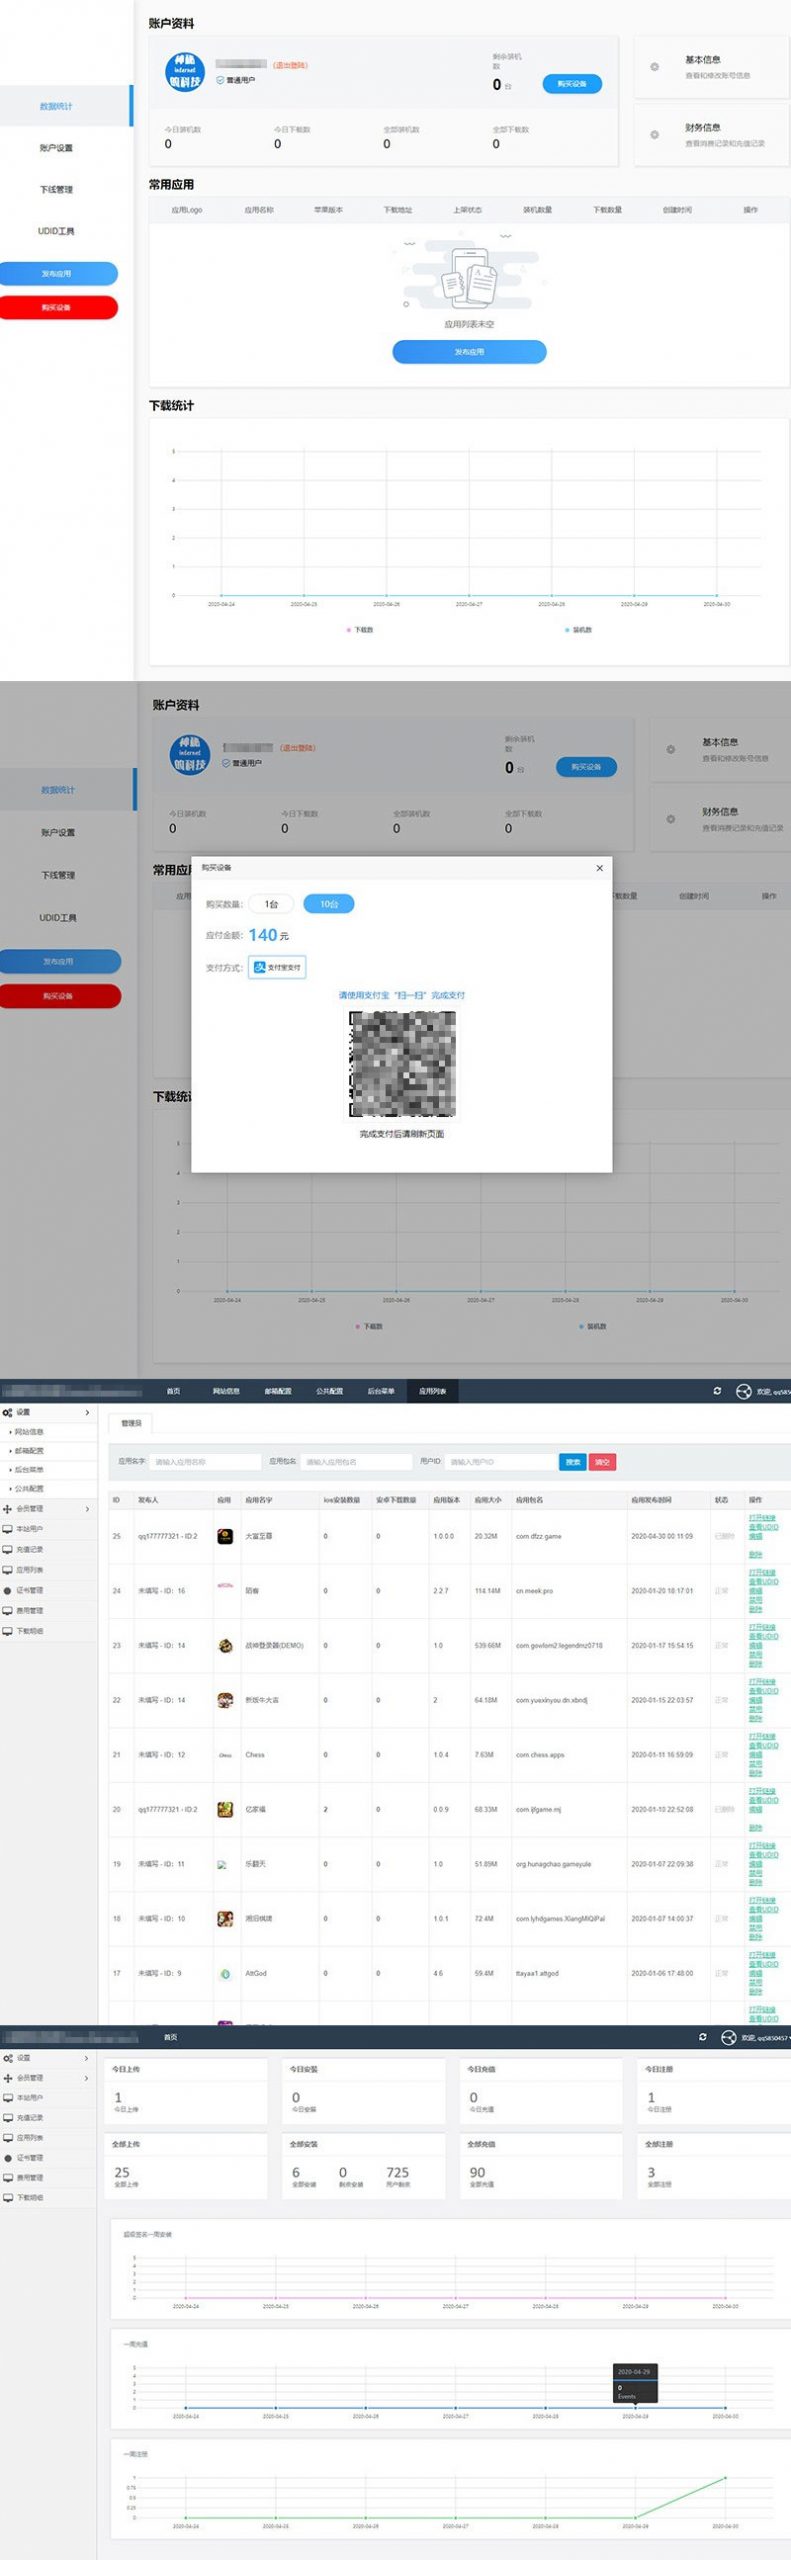Screen dimensions: 791x2560
Task: Click gear icon beside 财务信息 on undimmed dashboard
Action: 655,135
